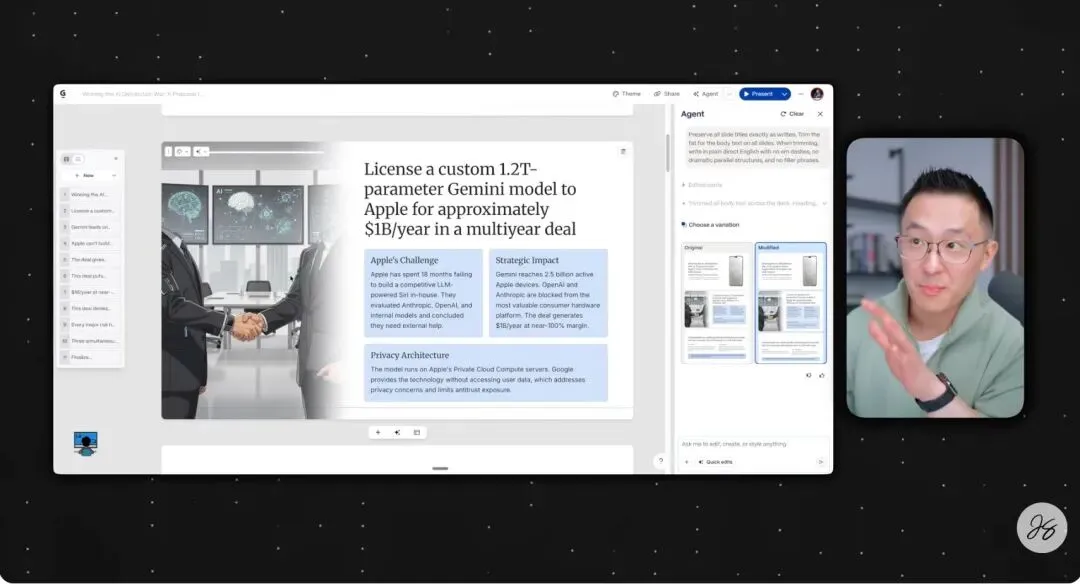
Task: Click the 'Strategic Impact' box heading
Action: point(527,260)
